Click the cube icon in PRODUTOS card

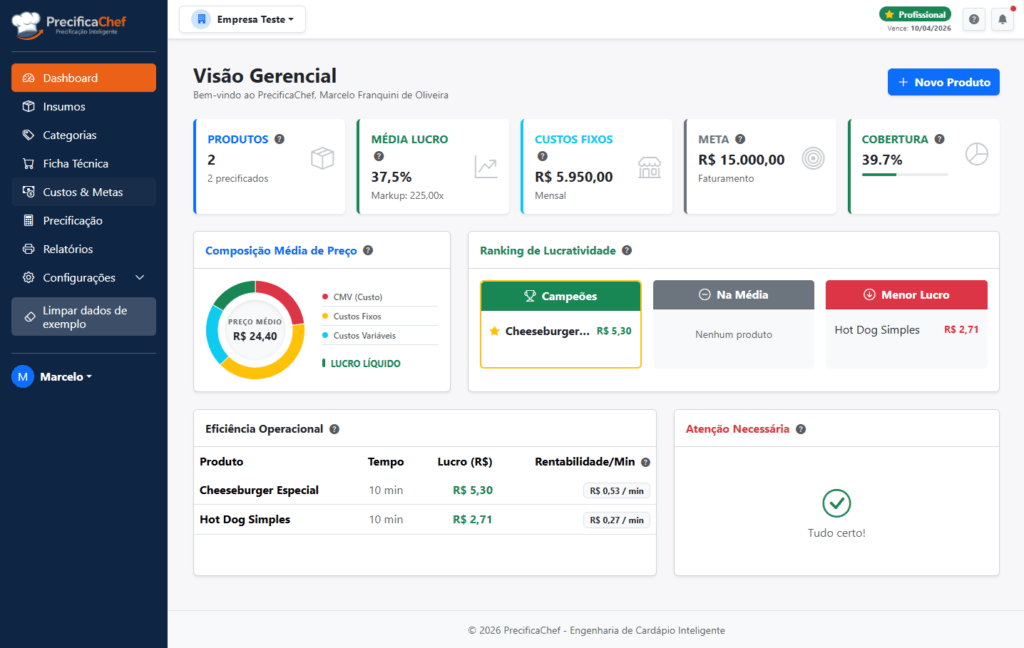tap(323, 158)
